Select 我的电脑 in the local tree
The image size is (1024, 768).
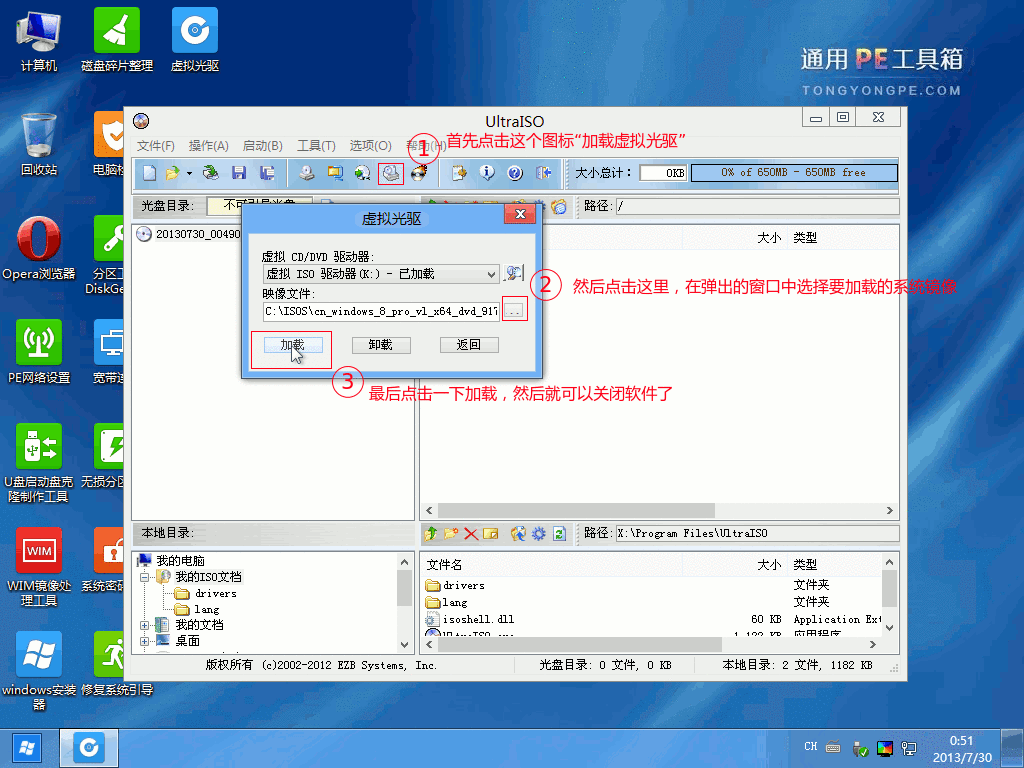click(180, 560)
